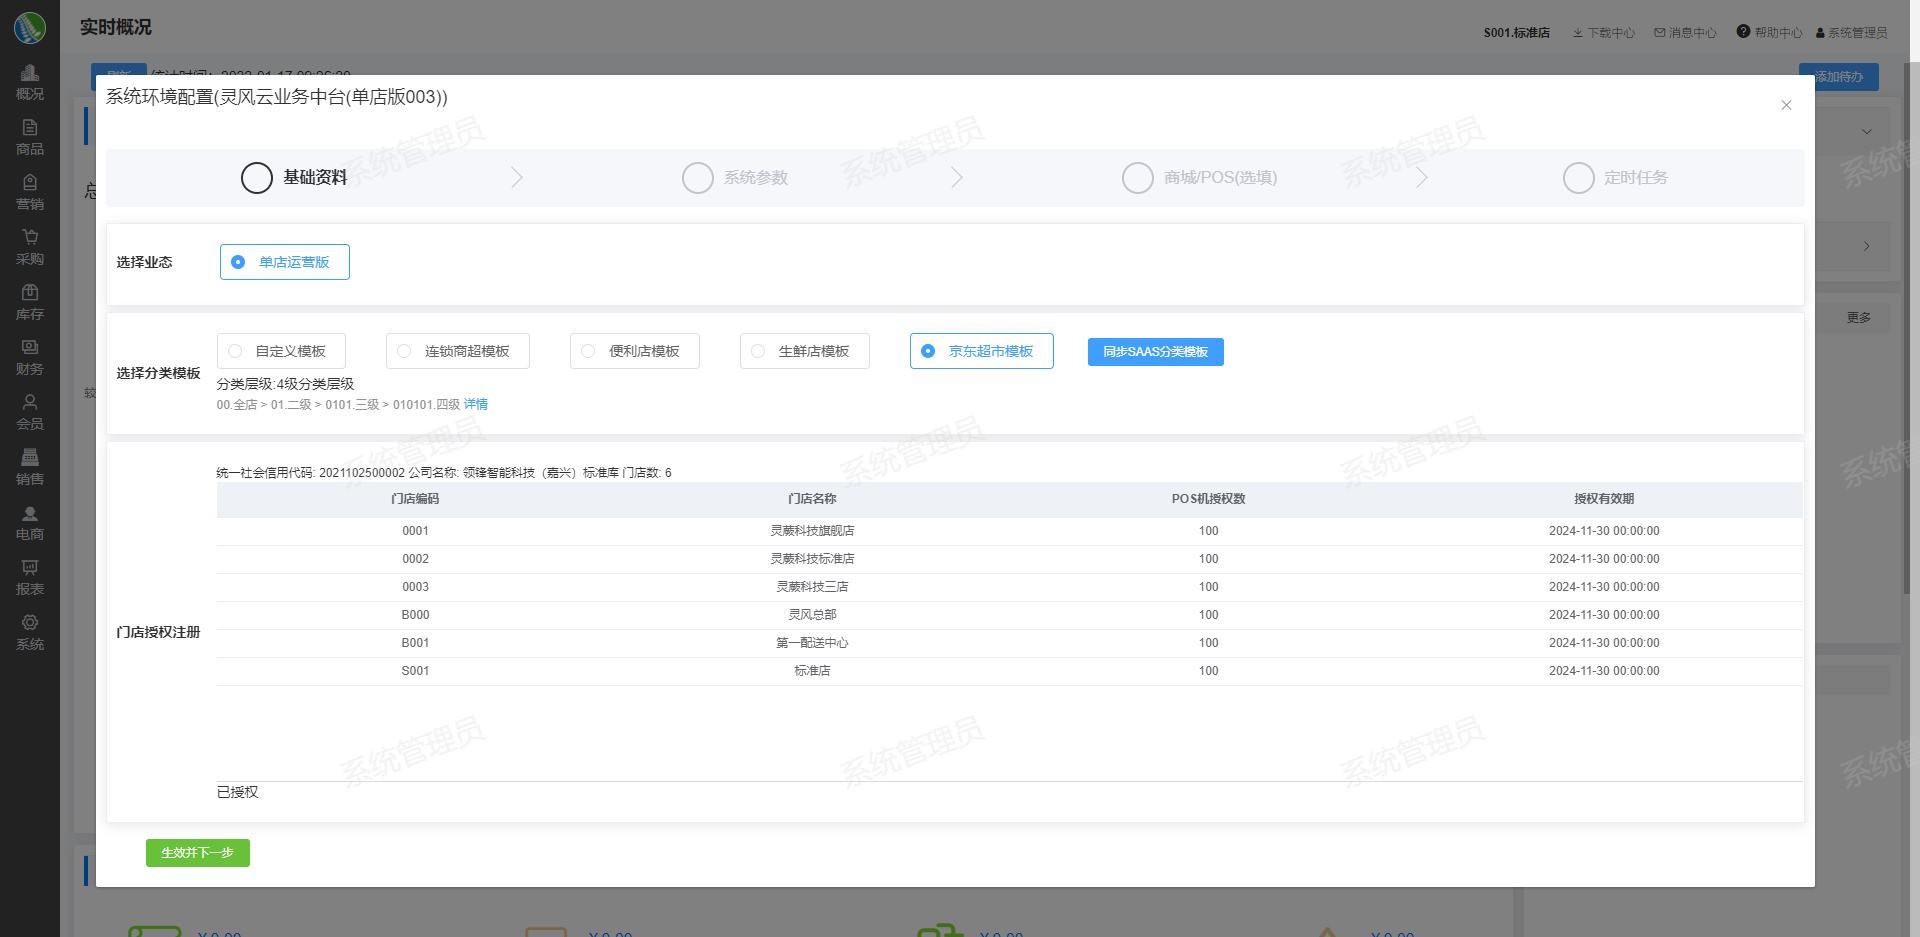Image resolution: width=1920 pixels, height=937 pixels.
Task: Switch to the 基础资料 step
Action: click(x=294, y=178)
